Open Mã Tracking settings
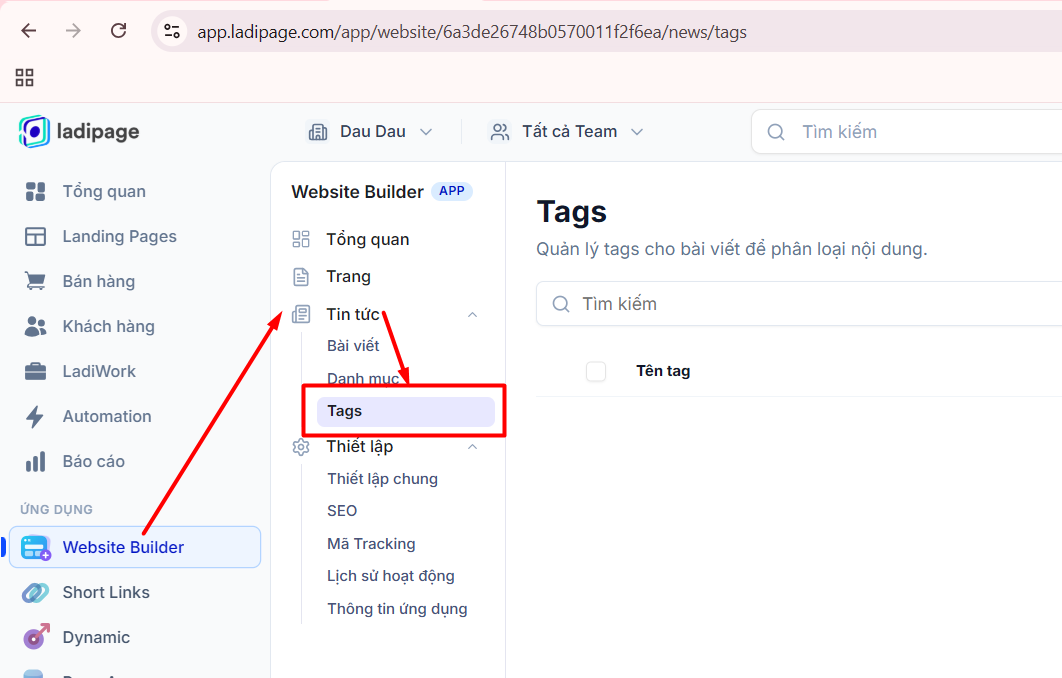Image resolution: width=1062 pixels, height=678 pixels. coord(371,544)
